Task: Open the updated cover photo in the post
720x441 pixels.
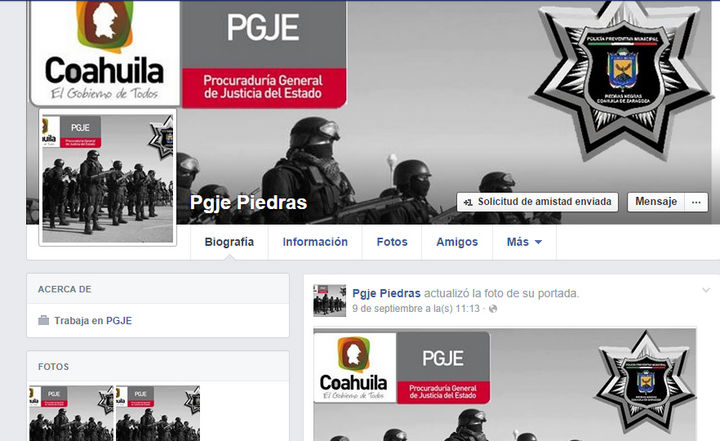Action: click(505, 384)
